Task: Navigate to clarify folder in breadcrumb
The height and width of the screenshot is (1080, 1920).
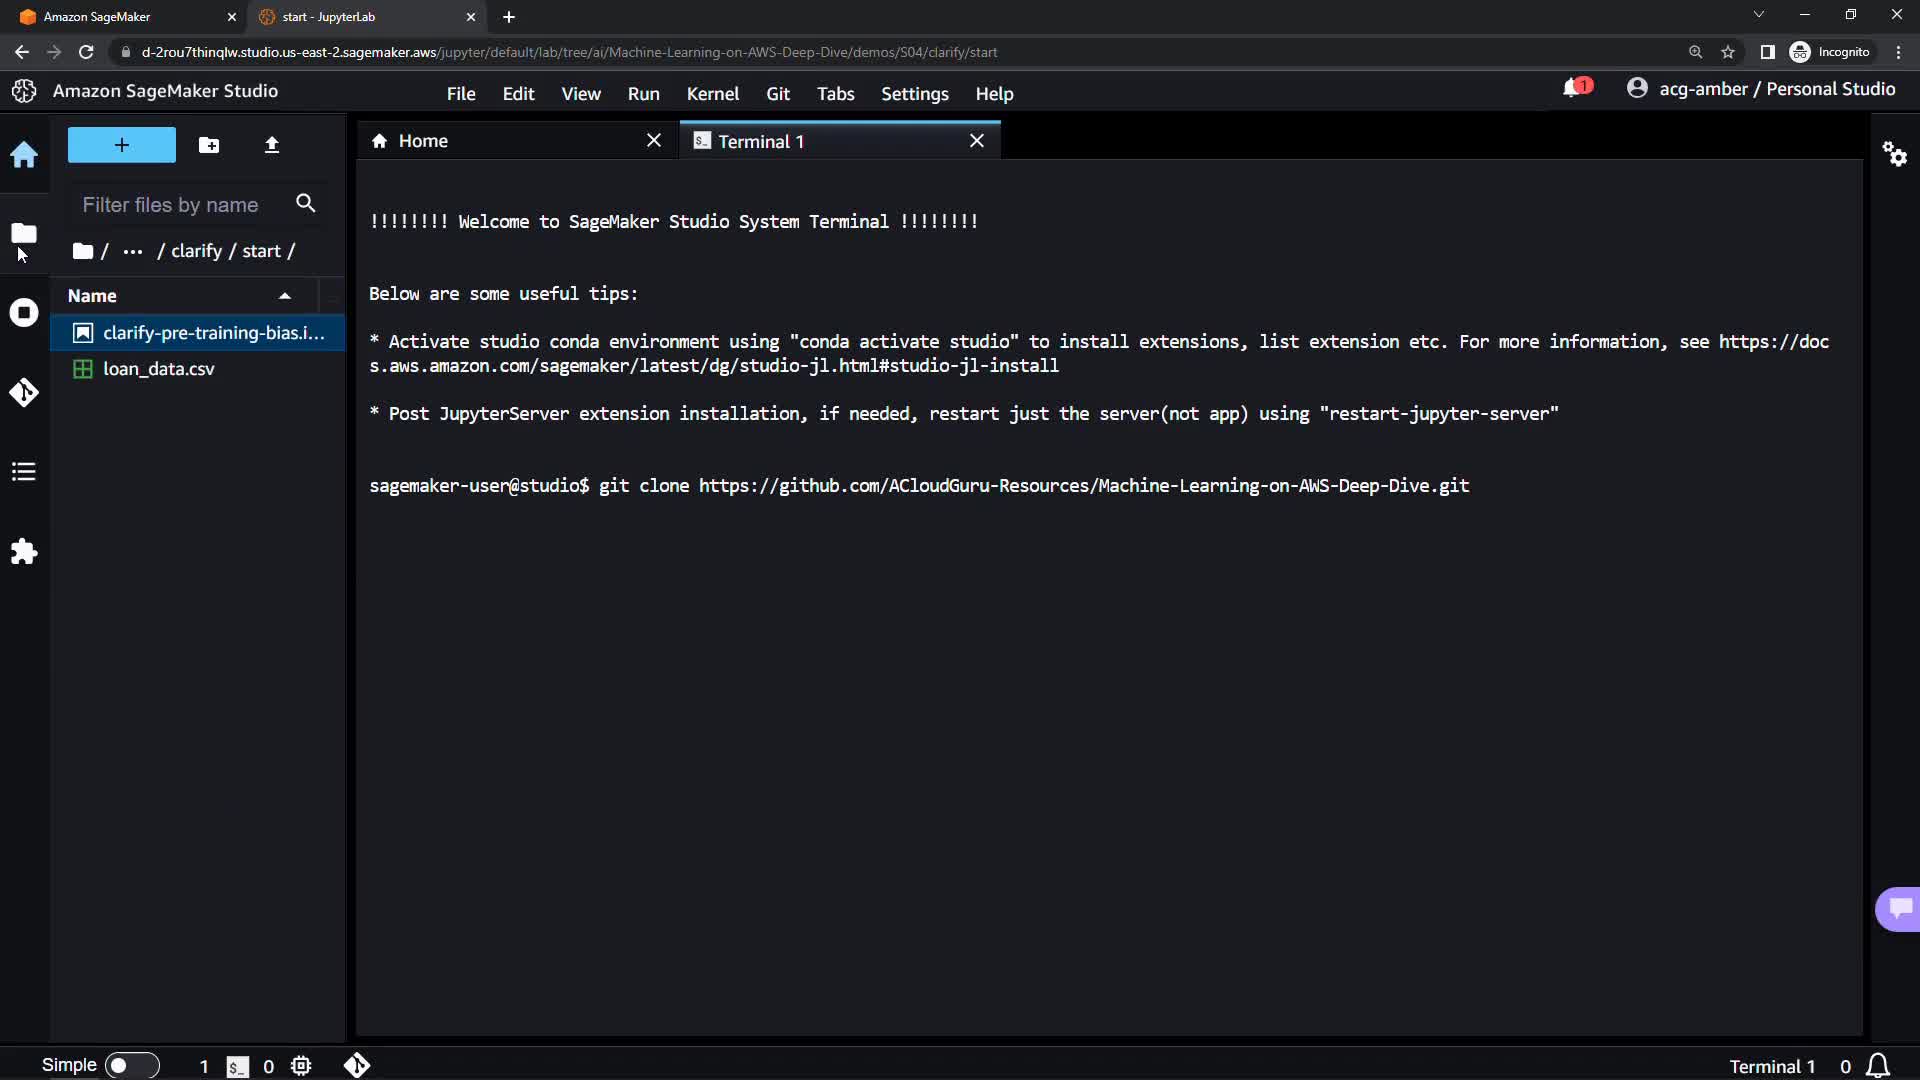Action: [196, 251]
